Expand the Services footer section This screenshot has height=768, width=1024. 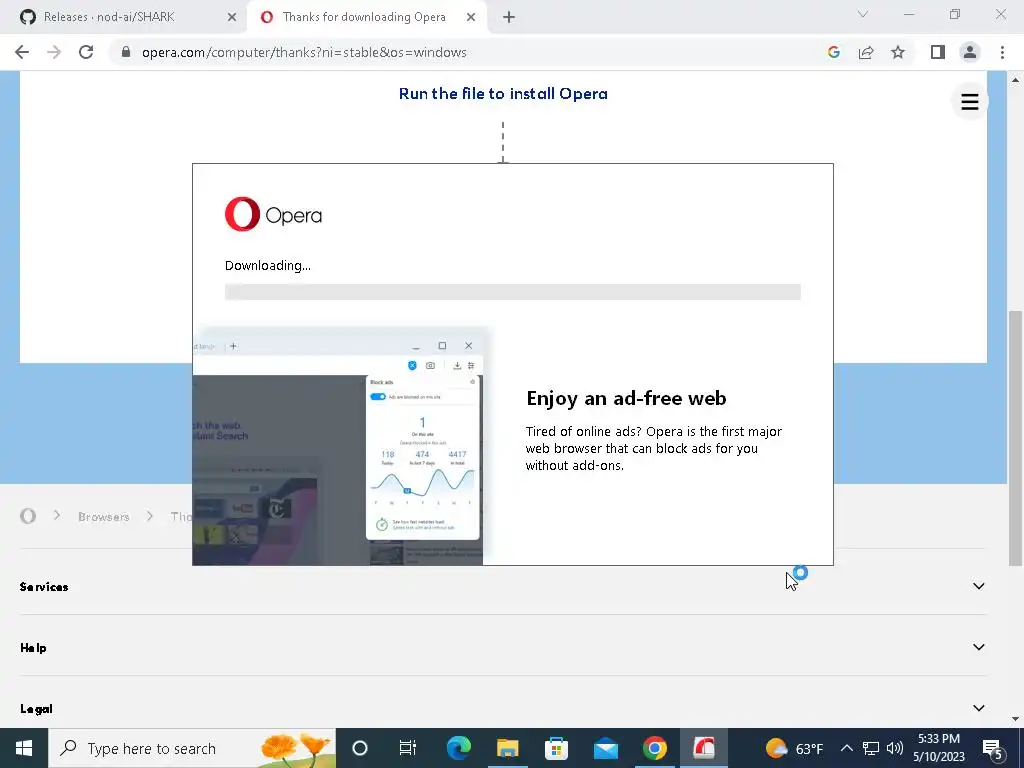(502, 586)
